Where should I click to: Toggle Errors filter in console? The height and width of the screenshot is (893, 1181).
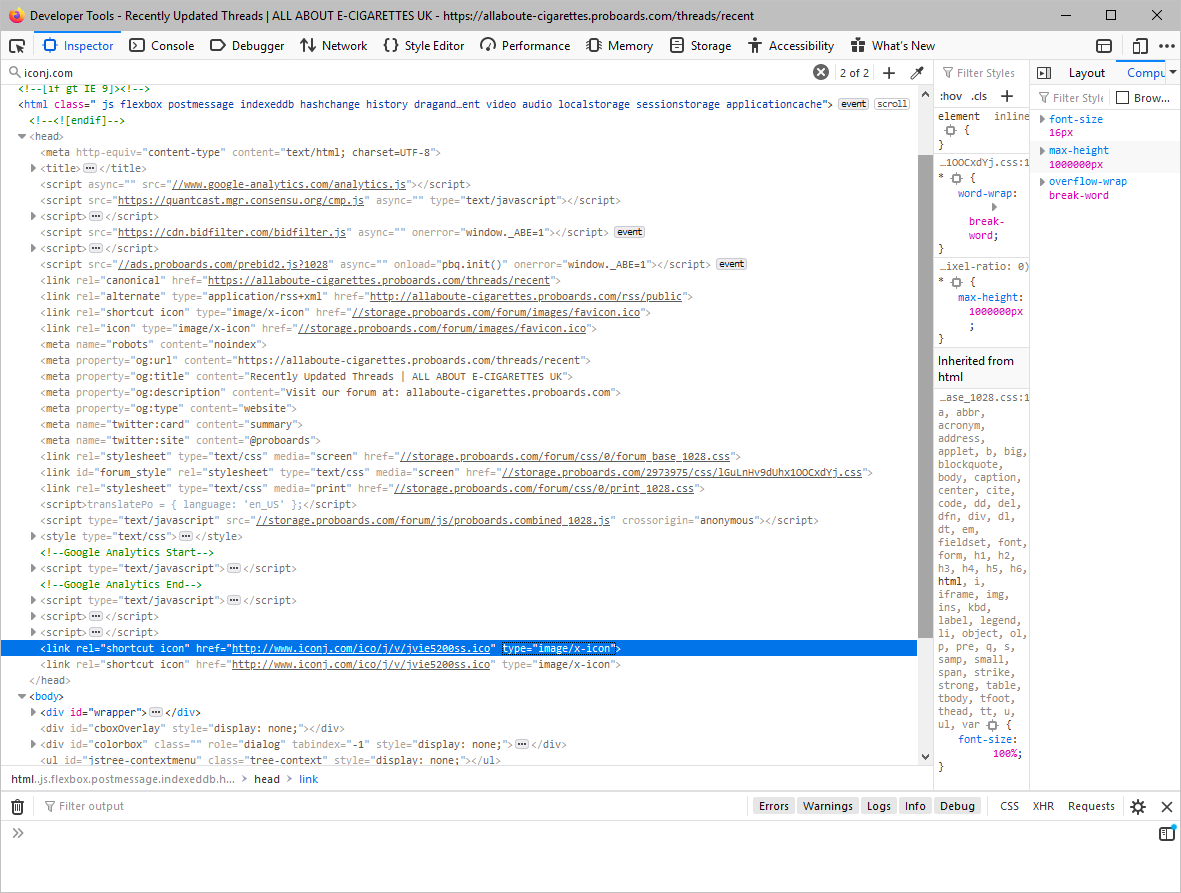click(x=774, y=806)
